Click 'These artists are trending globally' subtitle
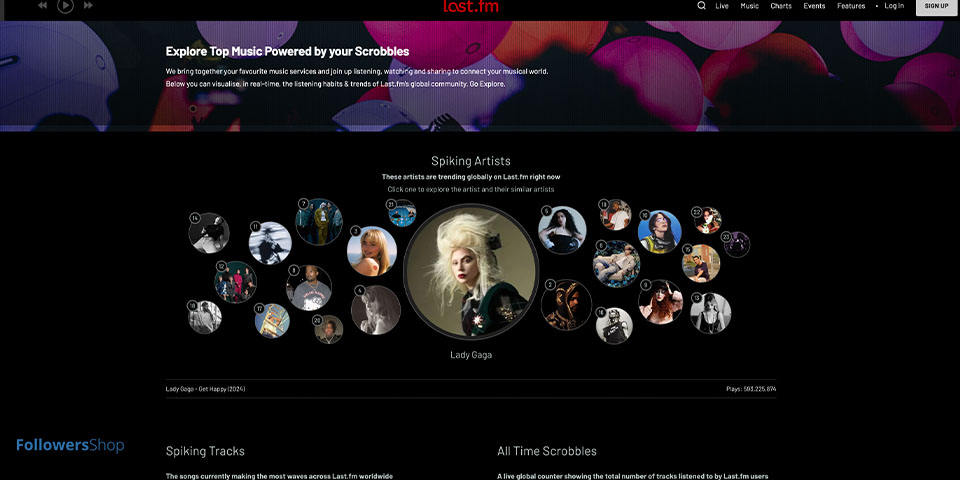Screen dimensions: 960x480 pyautogui.click(x=471, y=177)
